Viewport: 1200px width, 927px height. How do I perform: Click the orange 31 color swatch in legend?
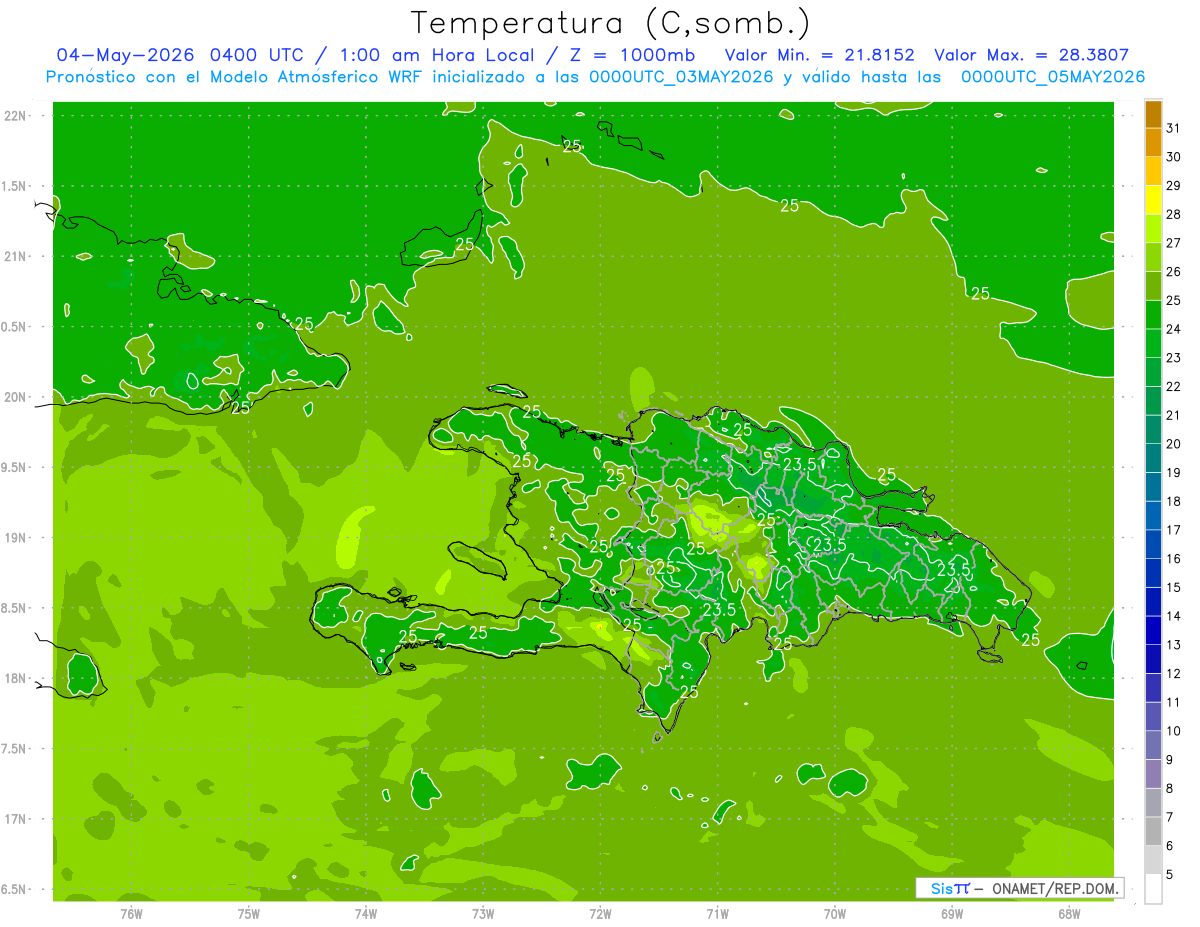pos(1153,115)
